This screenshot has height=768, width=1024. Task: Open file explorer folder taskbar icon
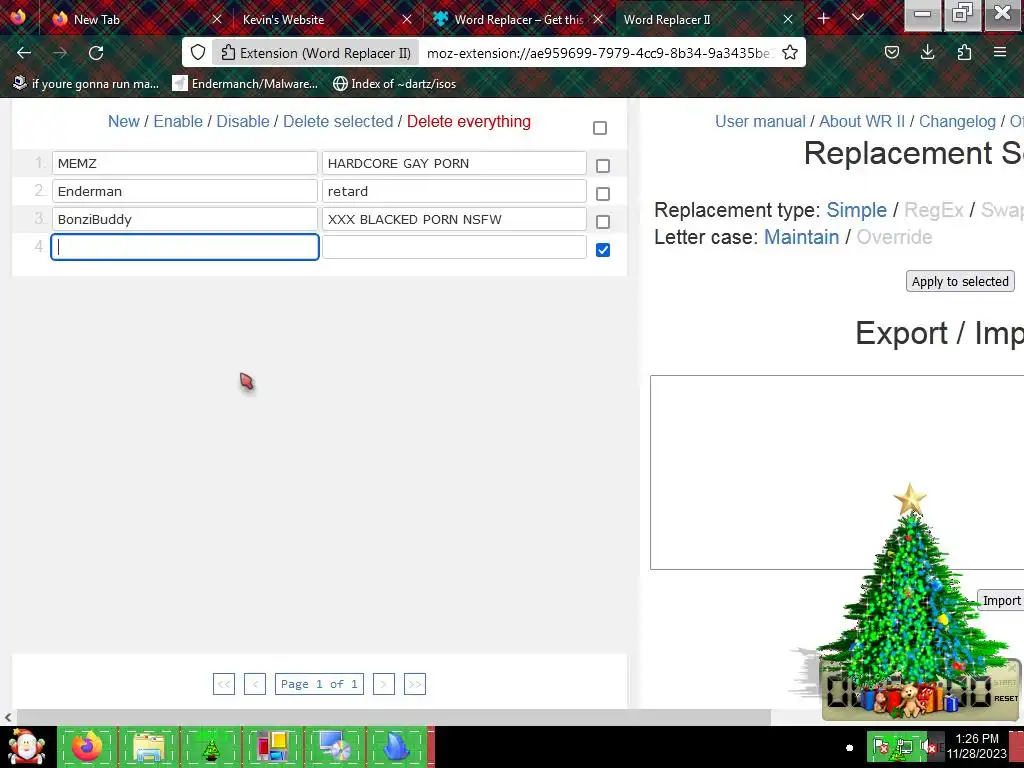pyautogui.click(x=149, y=747)
